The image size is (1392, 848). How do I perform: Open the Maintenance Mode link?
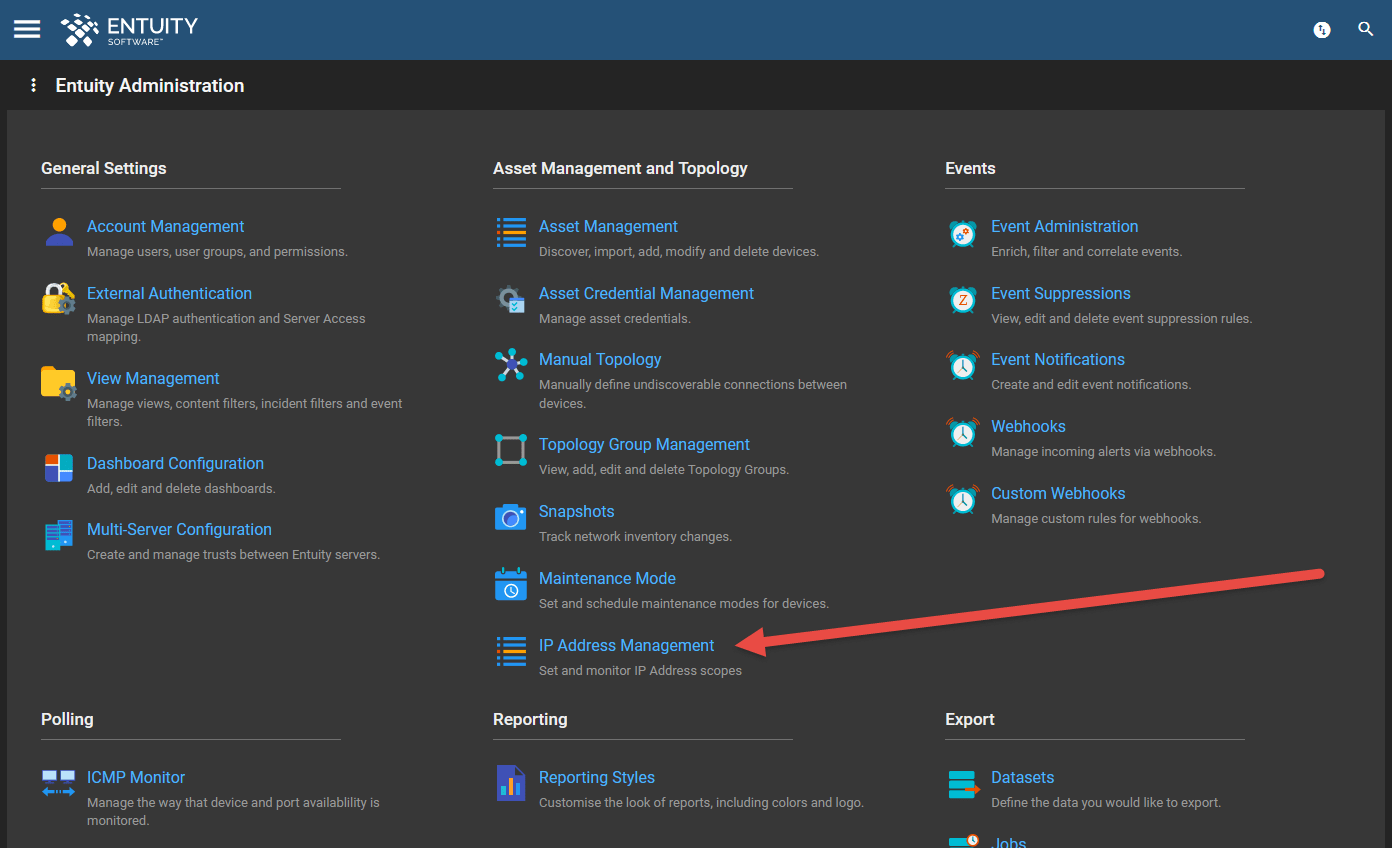[607, 579]
